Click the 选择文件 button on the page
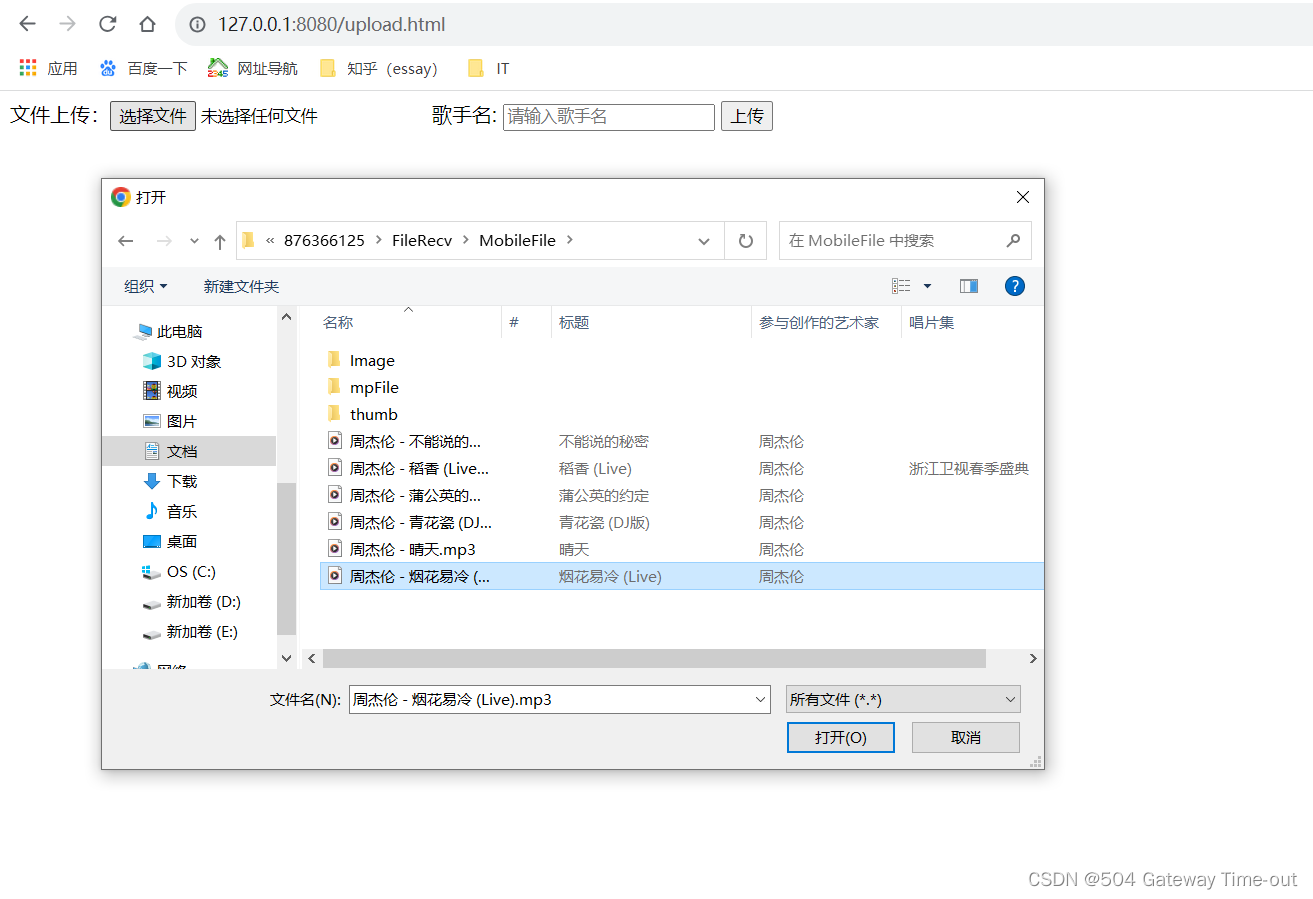 153,116
